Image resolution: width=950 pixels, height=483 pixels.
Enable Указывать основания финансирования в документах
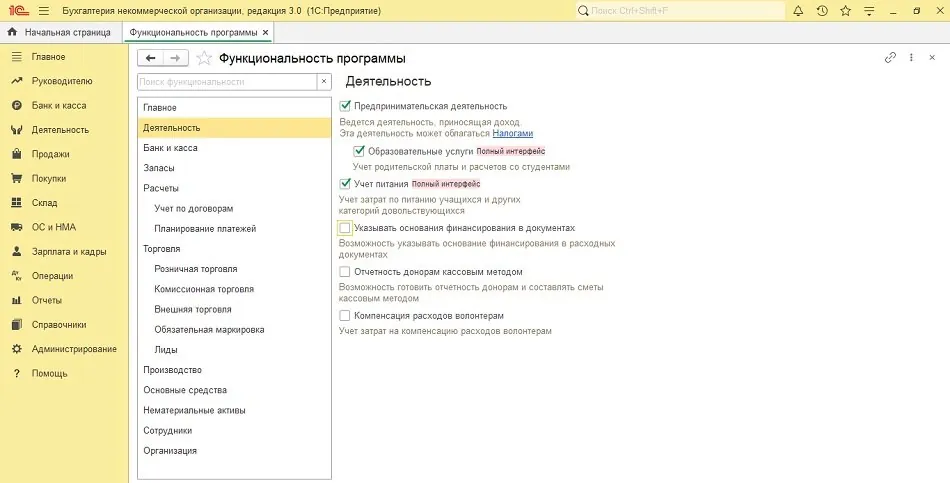345,228
